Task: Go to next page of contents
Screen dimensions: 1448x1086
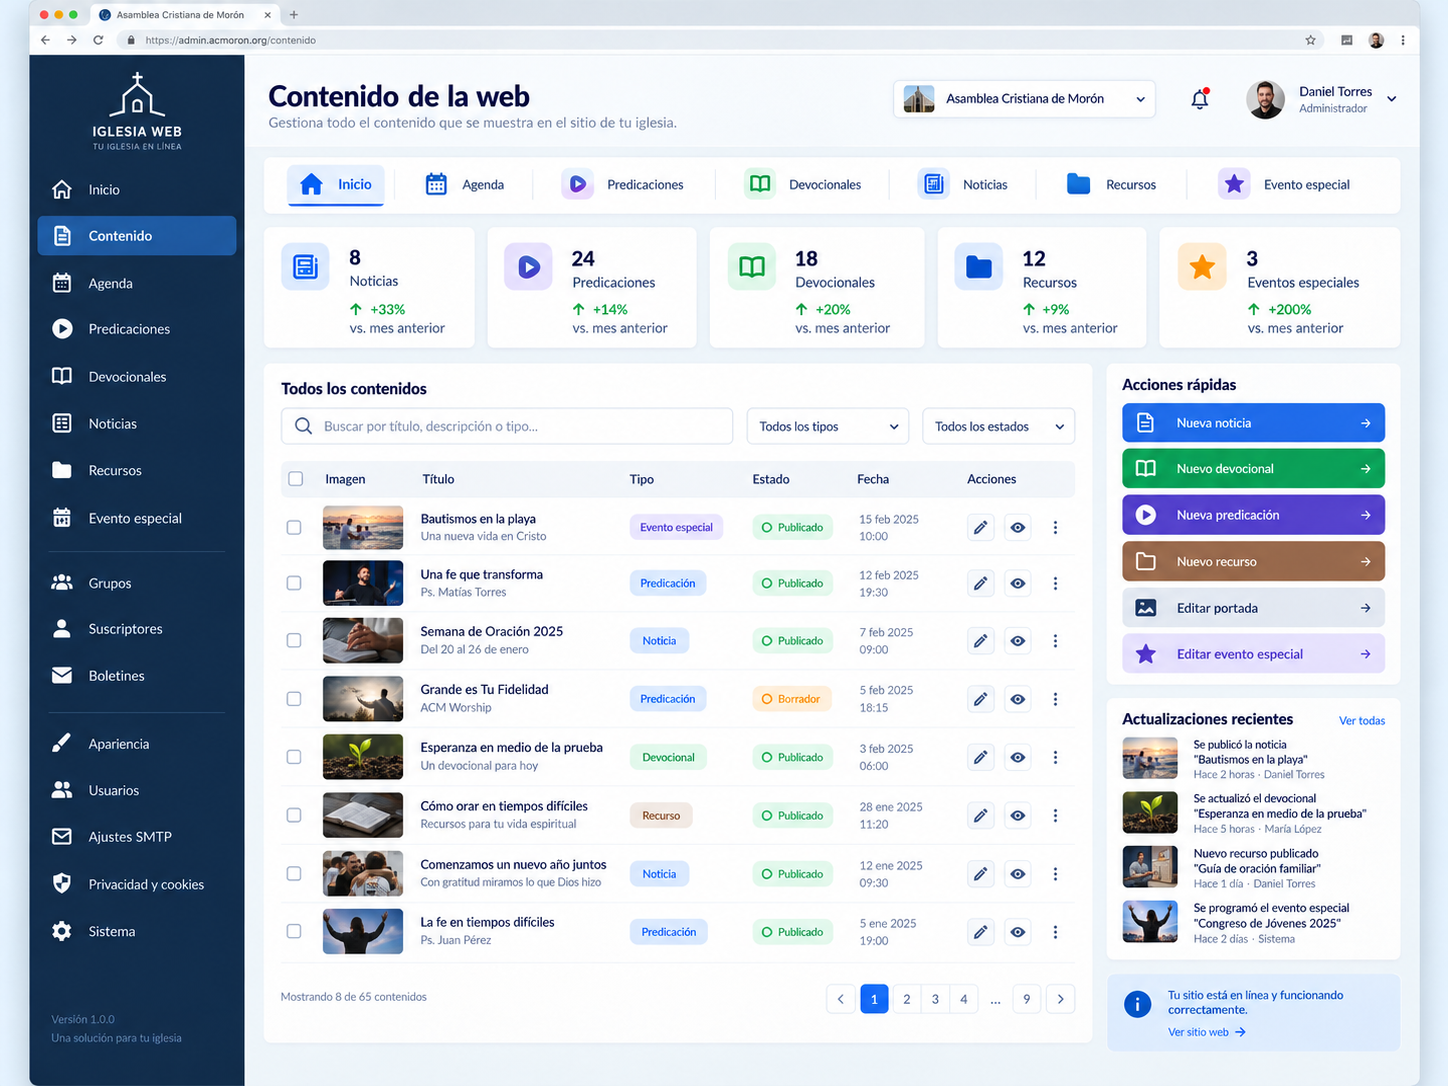Action: coord(1060,998)
